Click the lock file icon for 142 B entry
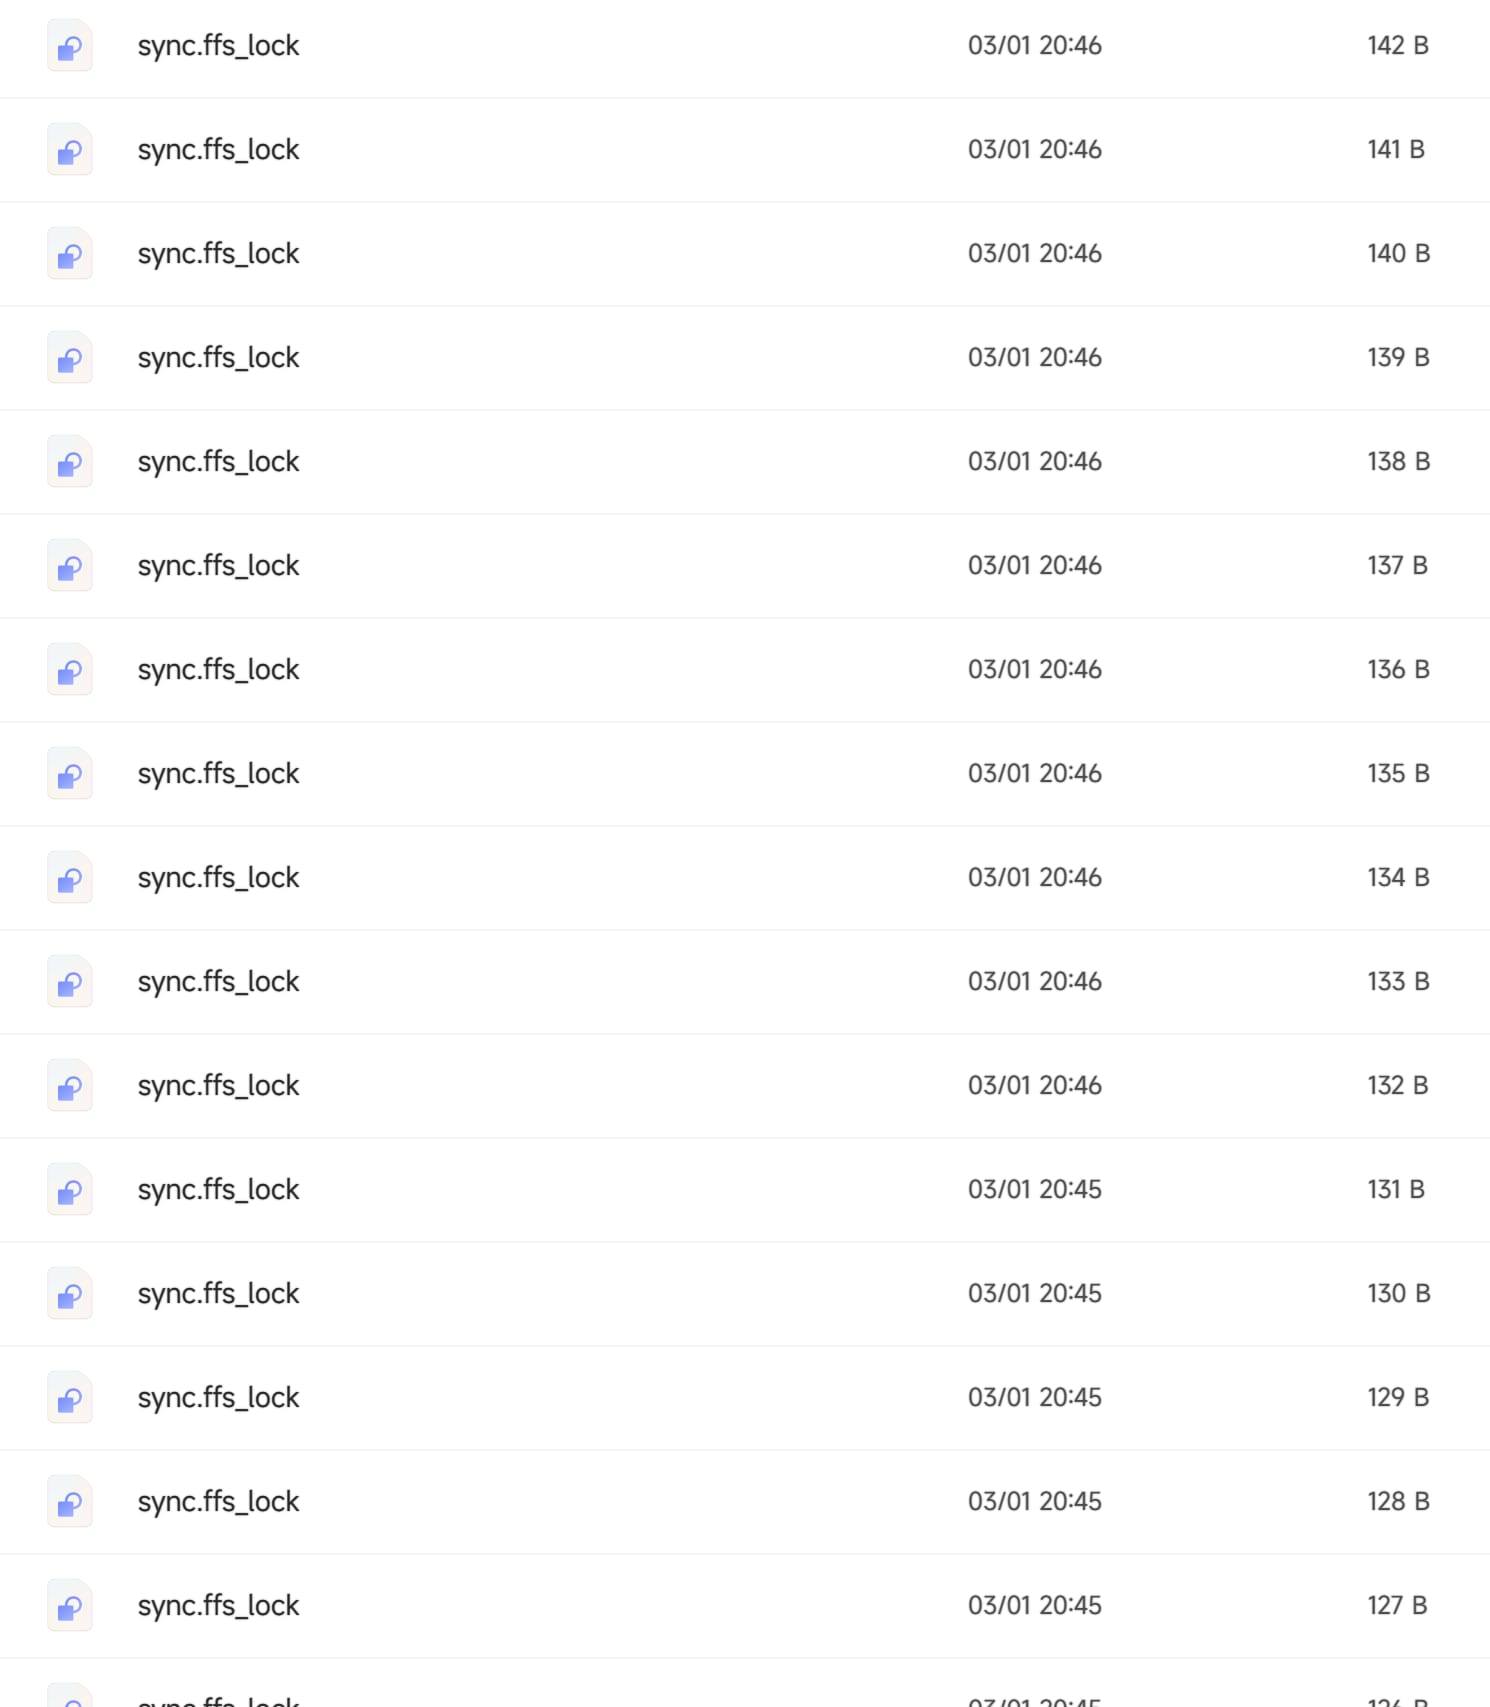Viewport: 1490px width, 1707px height. pyautogui.click(x=70, y=46)
